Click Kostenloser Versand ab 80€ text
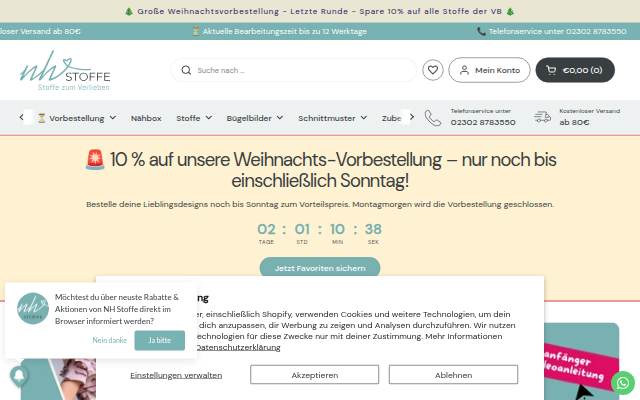The height and width of the screenshot is (400, 640). (x=589, y=117)
